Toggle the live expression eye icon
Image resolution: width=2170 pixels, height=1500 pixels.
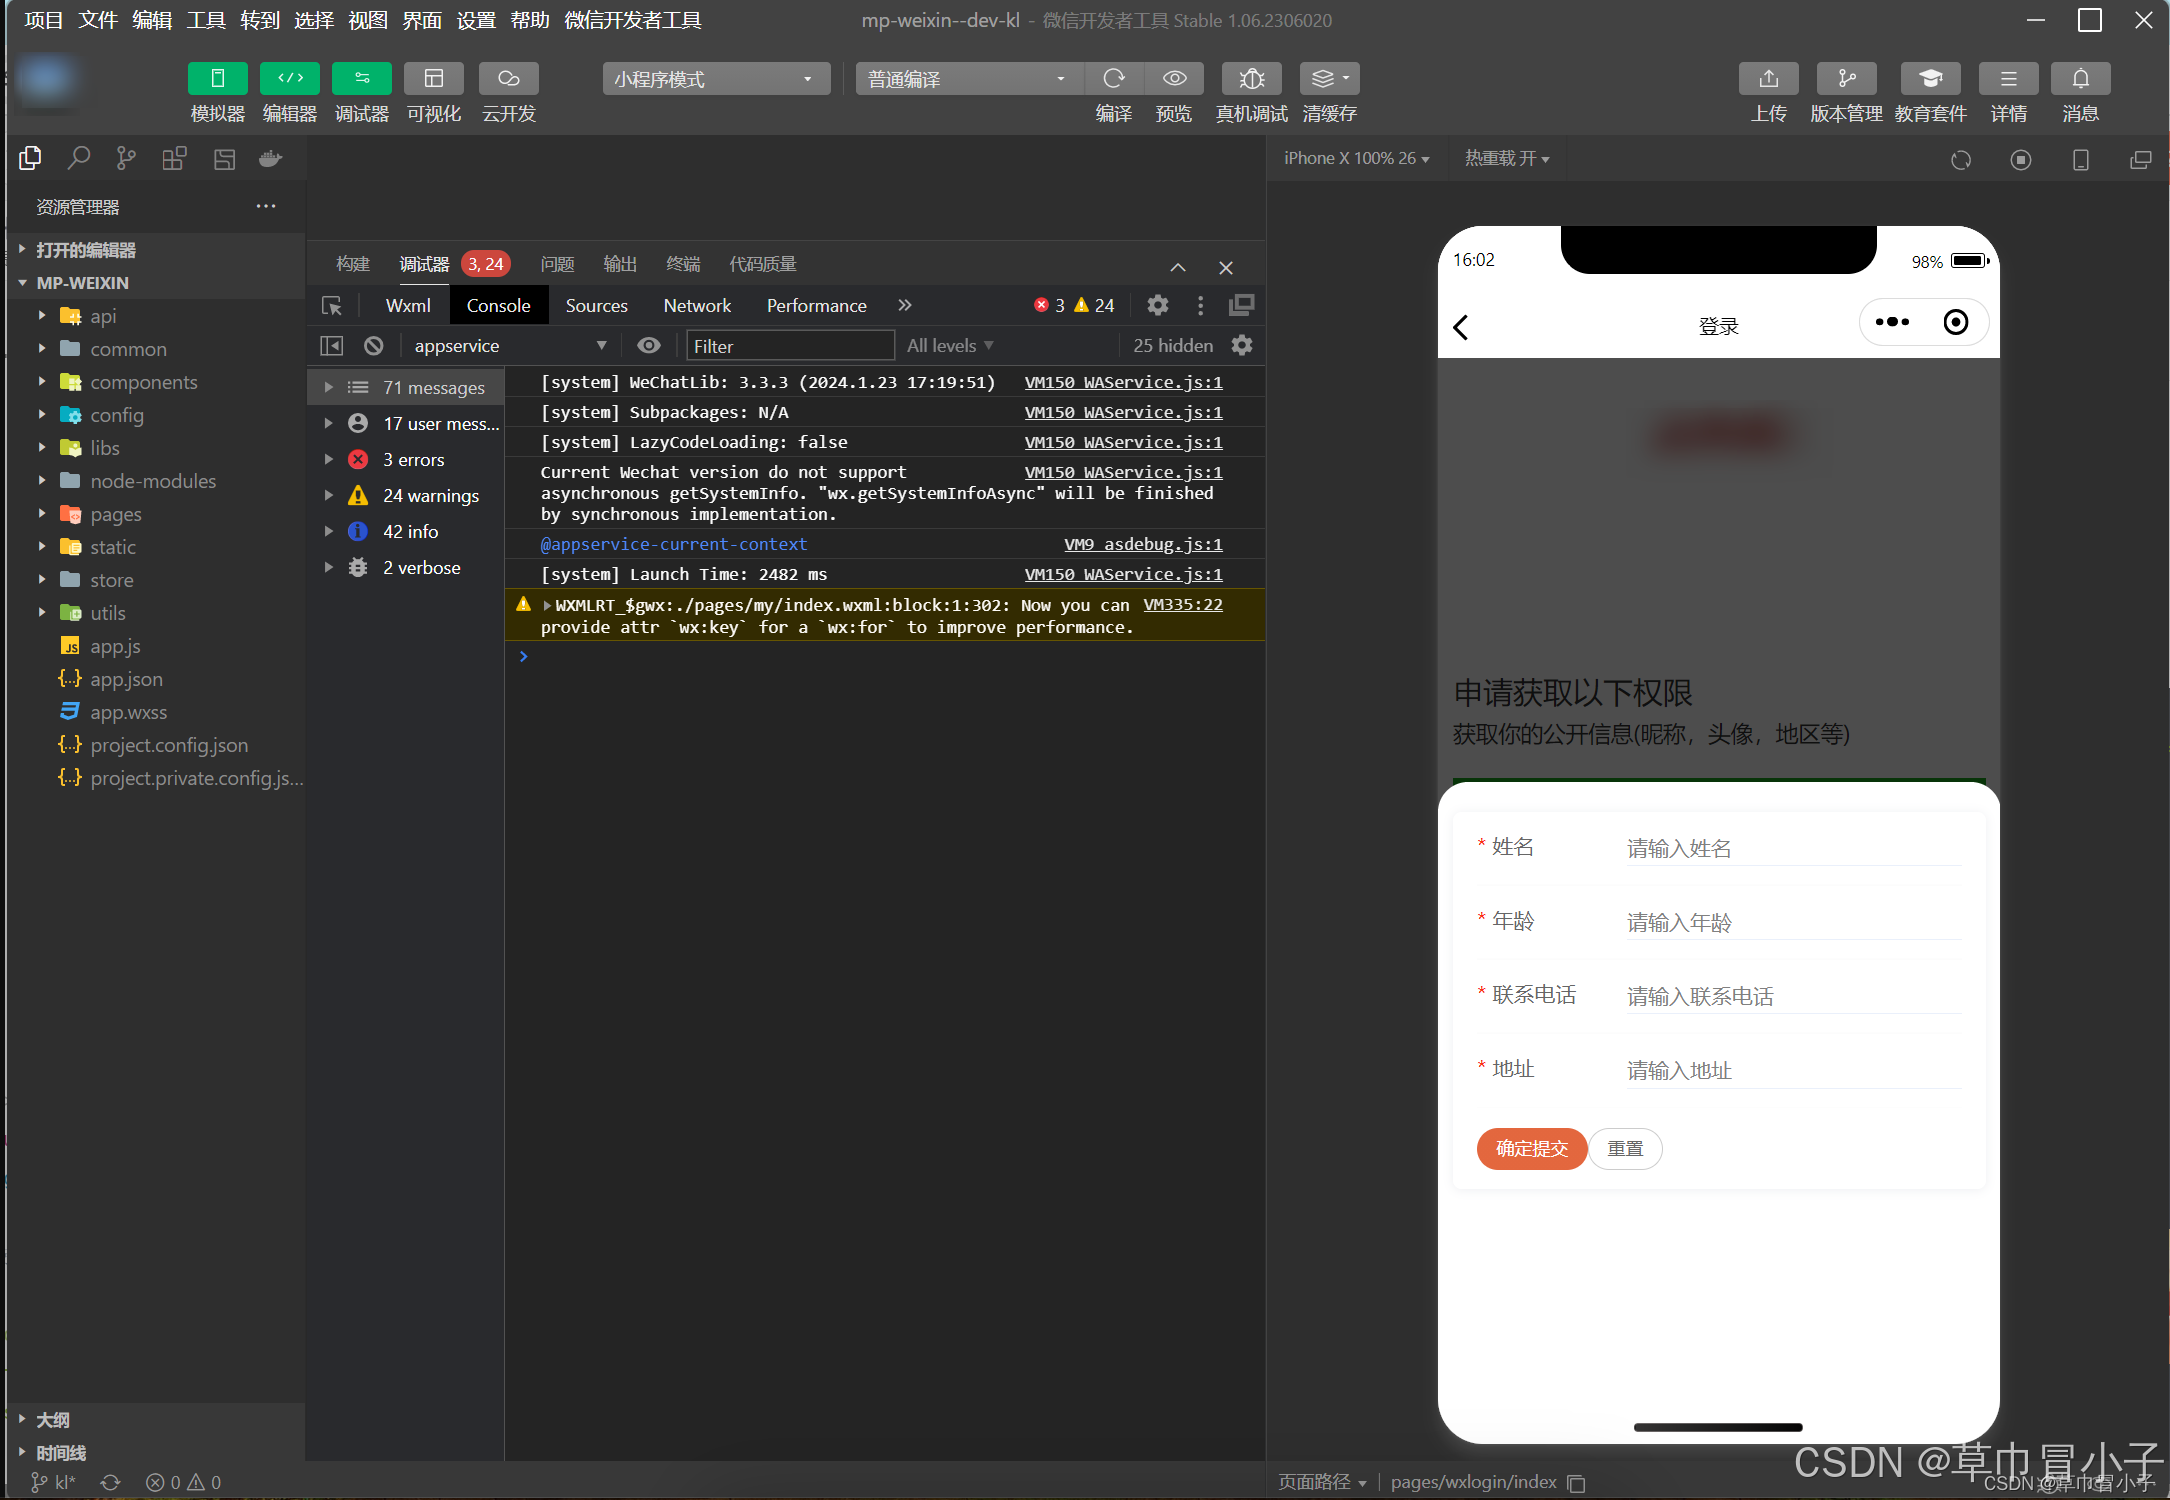pyautogui.click(x=649, y=346)
